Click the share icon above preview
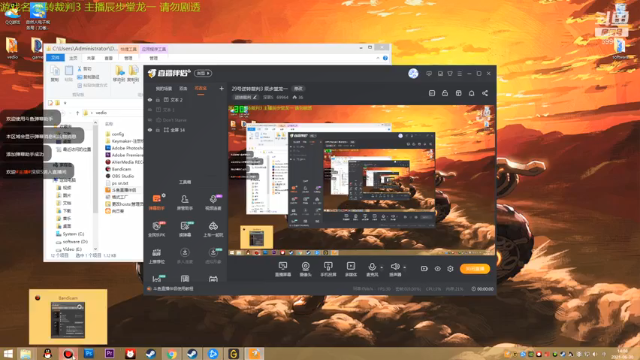The image size is (640, 360). pos(485,93)
